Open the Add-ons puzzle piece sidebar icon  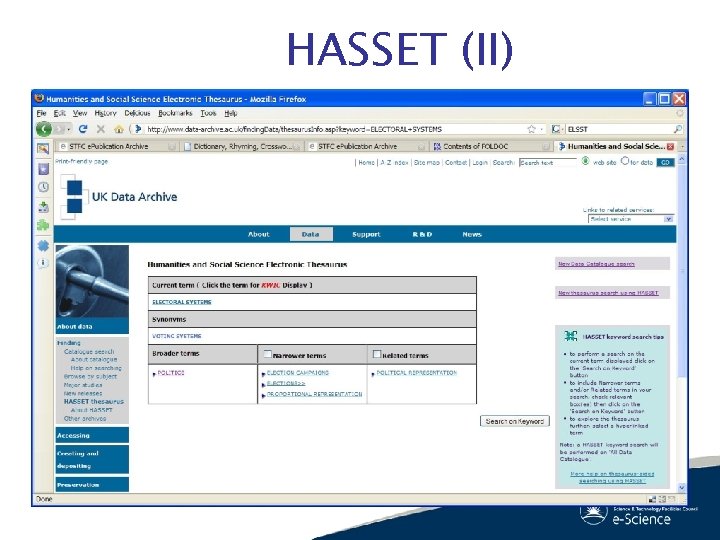pos(43,225)
